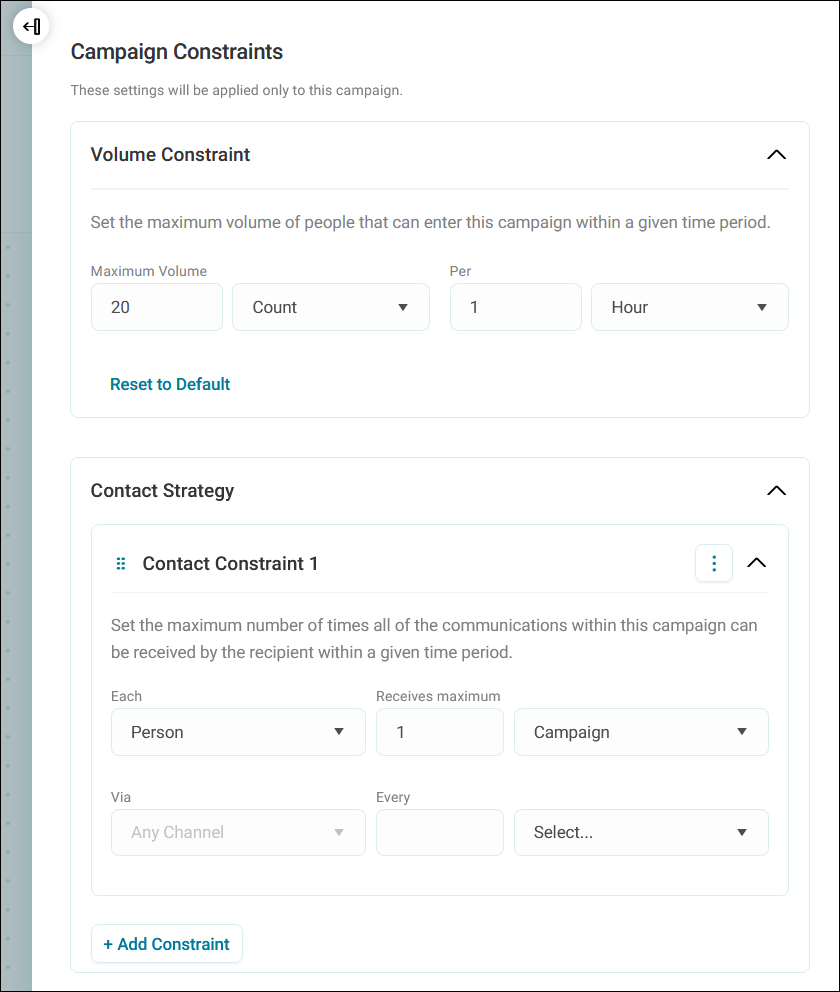Open the Person dropdown under Each
Image resolution: width=840 pixels, height=992 pixels.
tap(238, 732)
